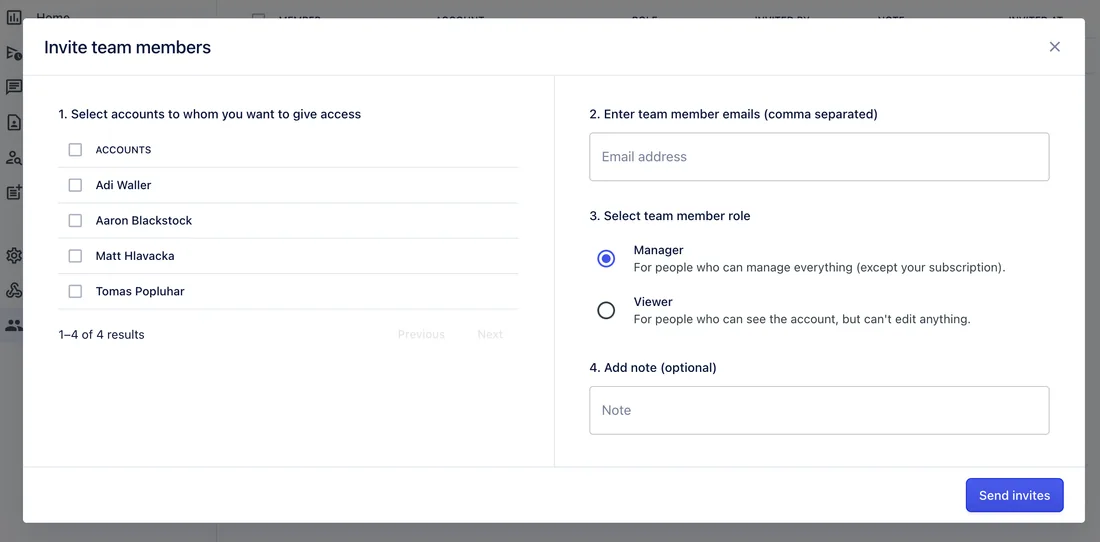Click the Aaron Blackstock account name
This screenshot has height=542, width=1100.
tap(144, 220)
